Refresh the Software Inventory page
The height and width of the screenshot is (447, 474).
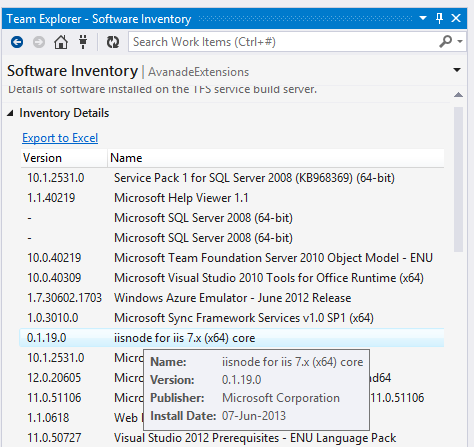tap(113, 42)
